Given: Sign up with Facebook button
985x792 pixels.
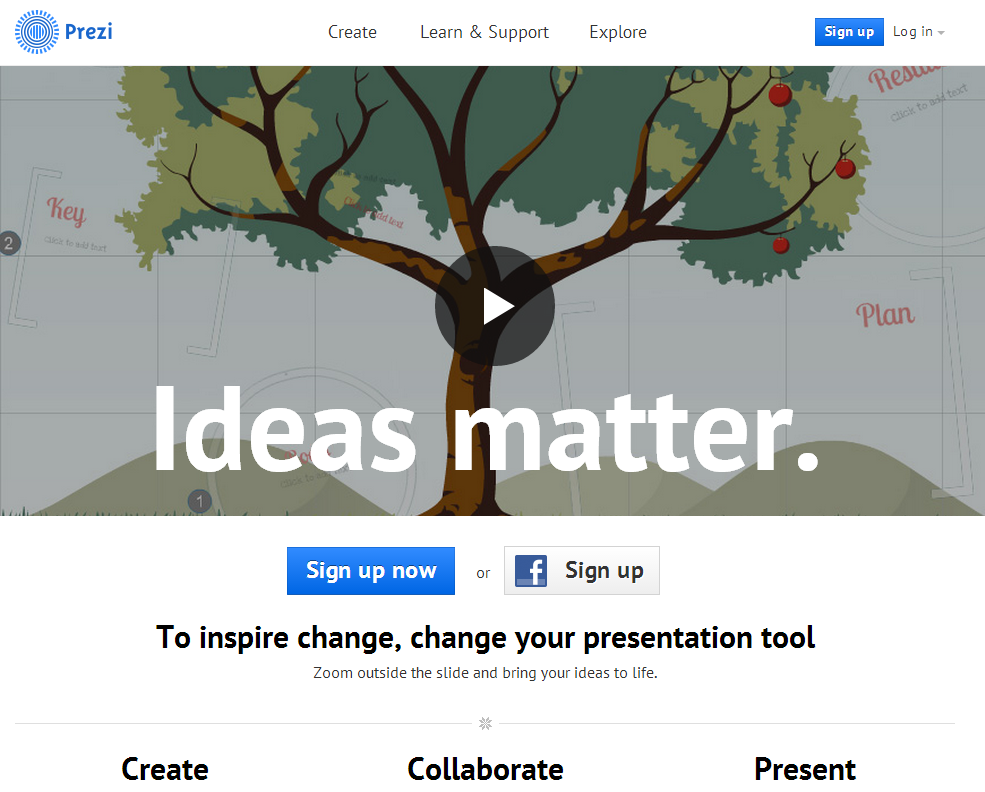Looking at the screenshot, I should click(x=582, y=571).
